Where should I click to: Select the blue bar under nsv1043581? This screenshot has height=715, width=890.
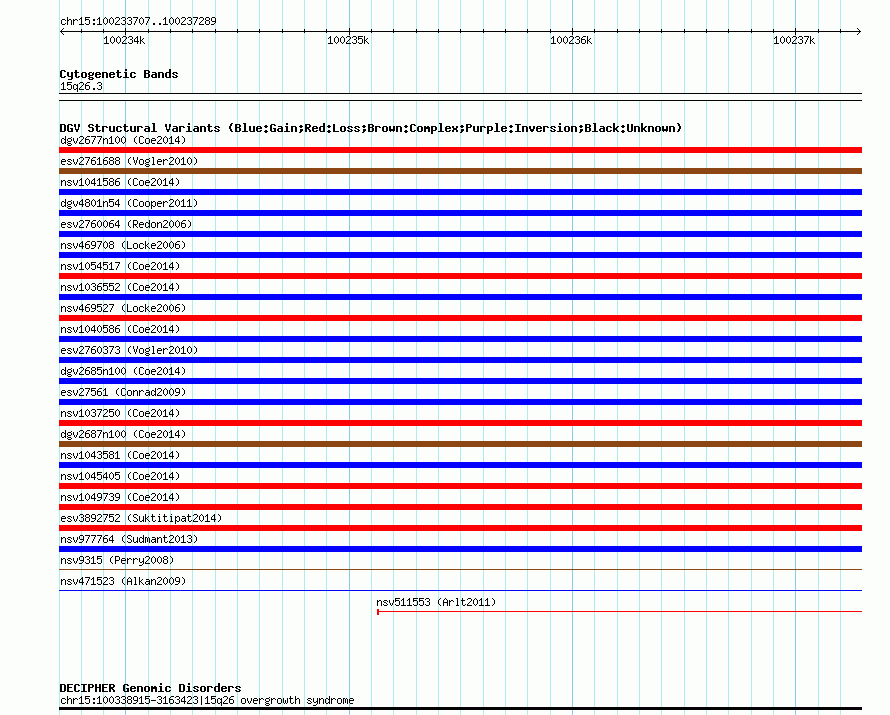(x=460, y=465)
